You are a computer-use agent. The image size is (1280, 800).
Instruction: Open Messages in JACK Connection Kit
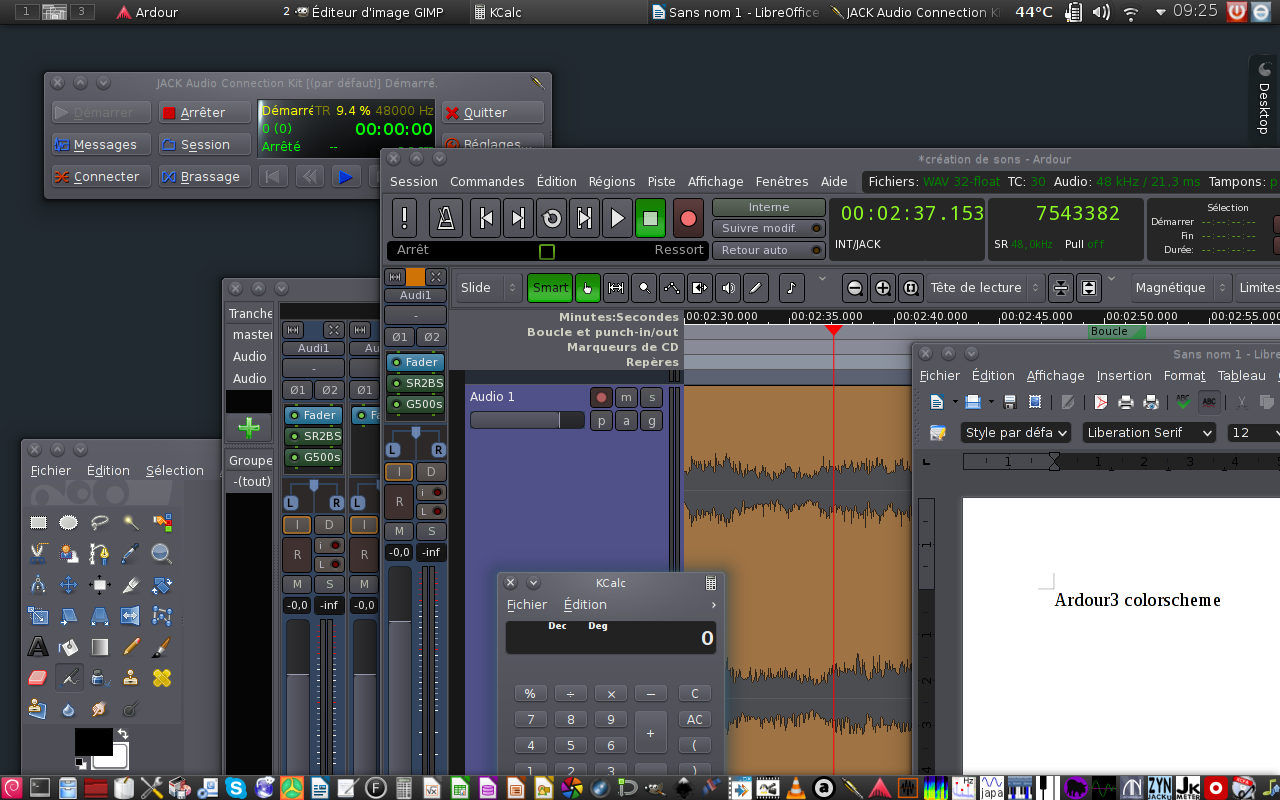pos(101,145)
